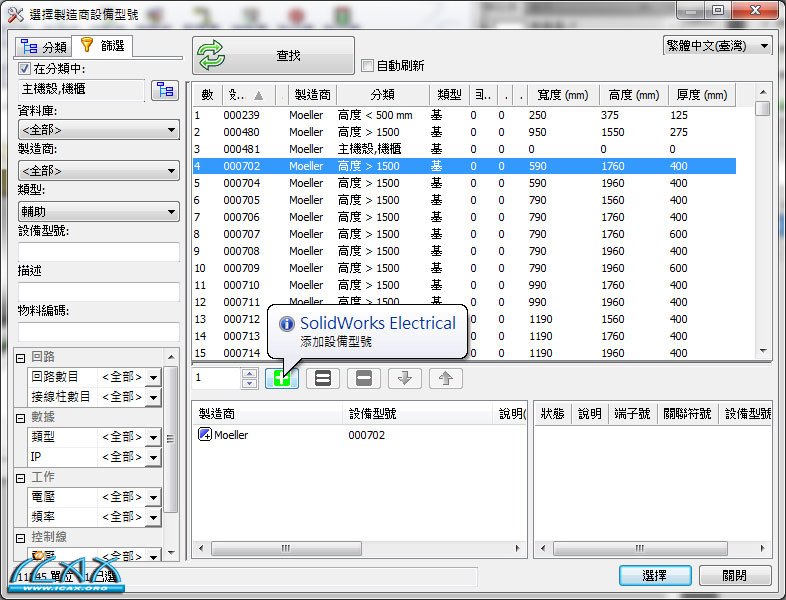Collapse the 回路 filter group
This screenshot has height=600, width=786.
[x=21, y=358]
